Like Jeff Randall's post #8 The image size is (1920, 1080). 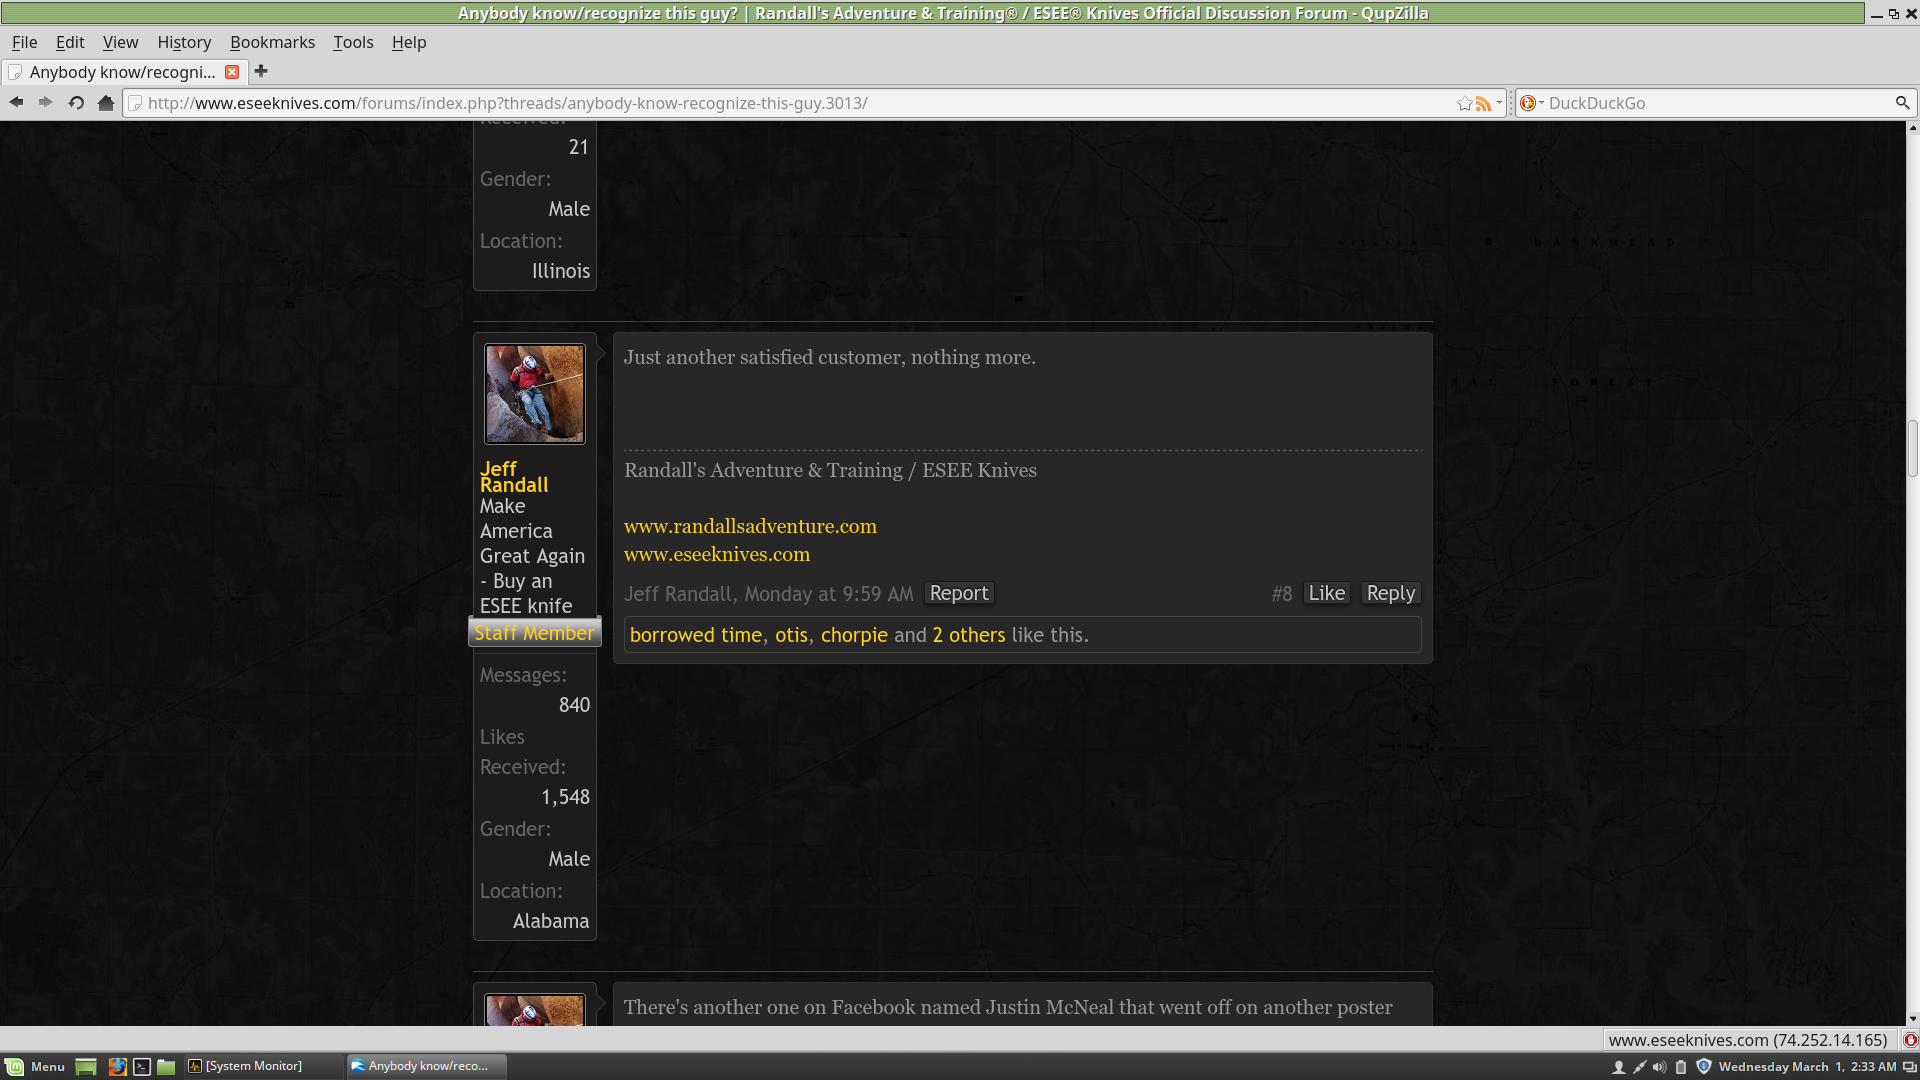click(1326, 593)
